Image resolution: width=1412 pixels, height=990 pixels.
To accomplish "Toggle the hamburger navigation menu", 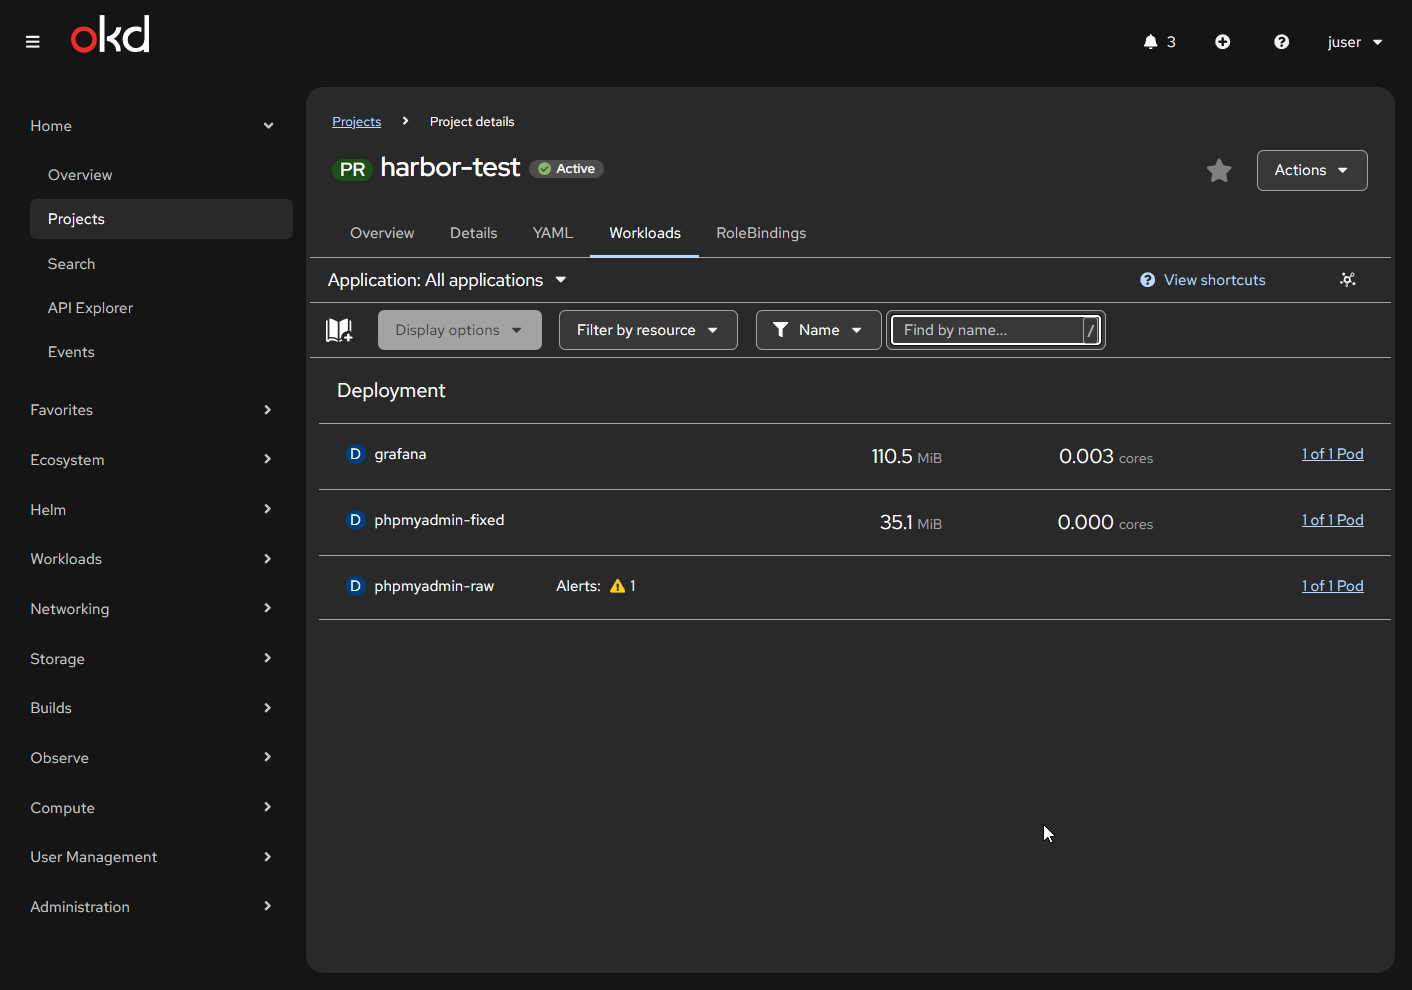I will 33,42.
